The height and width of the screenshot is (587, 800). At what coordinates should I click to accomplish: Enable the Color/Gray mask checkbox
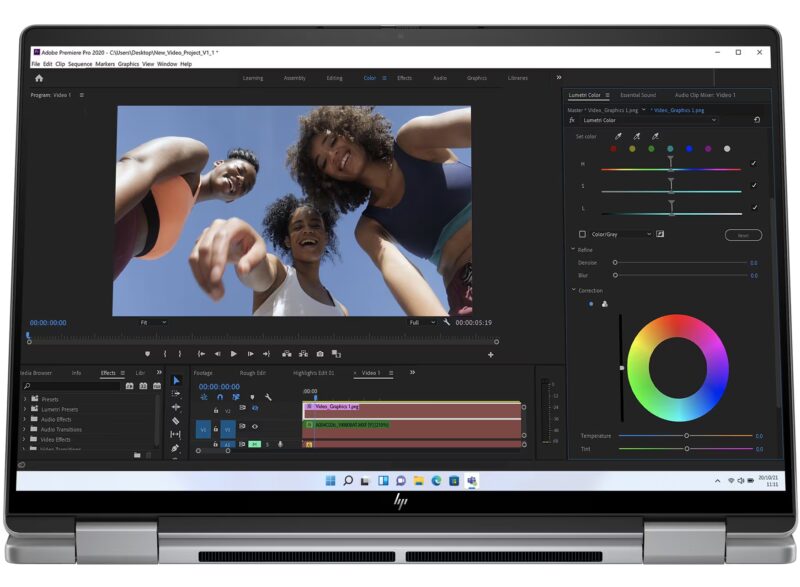click(582, 234)
